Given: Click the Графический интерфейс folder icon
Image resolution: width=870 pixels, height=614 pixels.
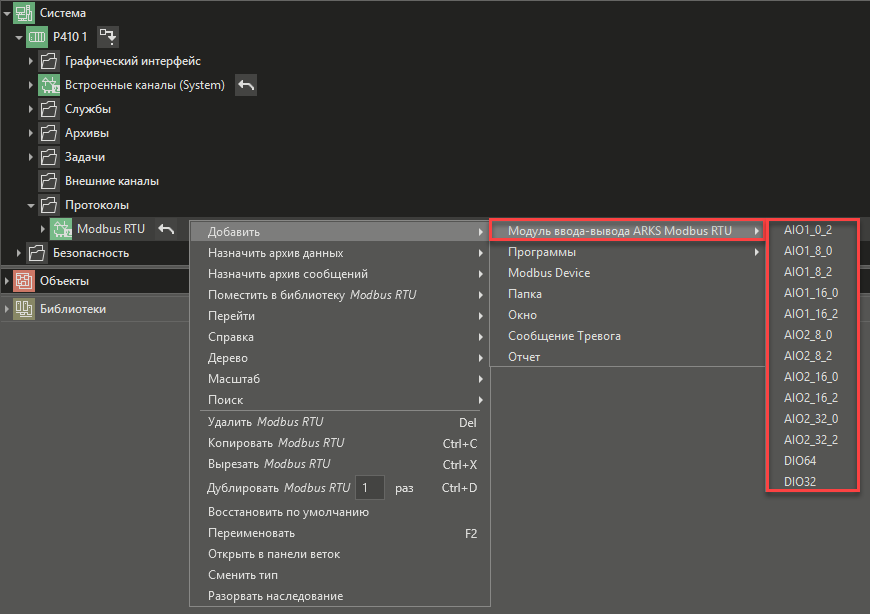Looking at the screenshot, I should (x=49, y=60).
